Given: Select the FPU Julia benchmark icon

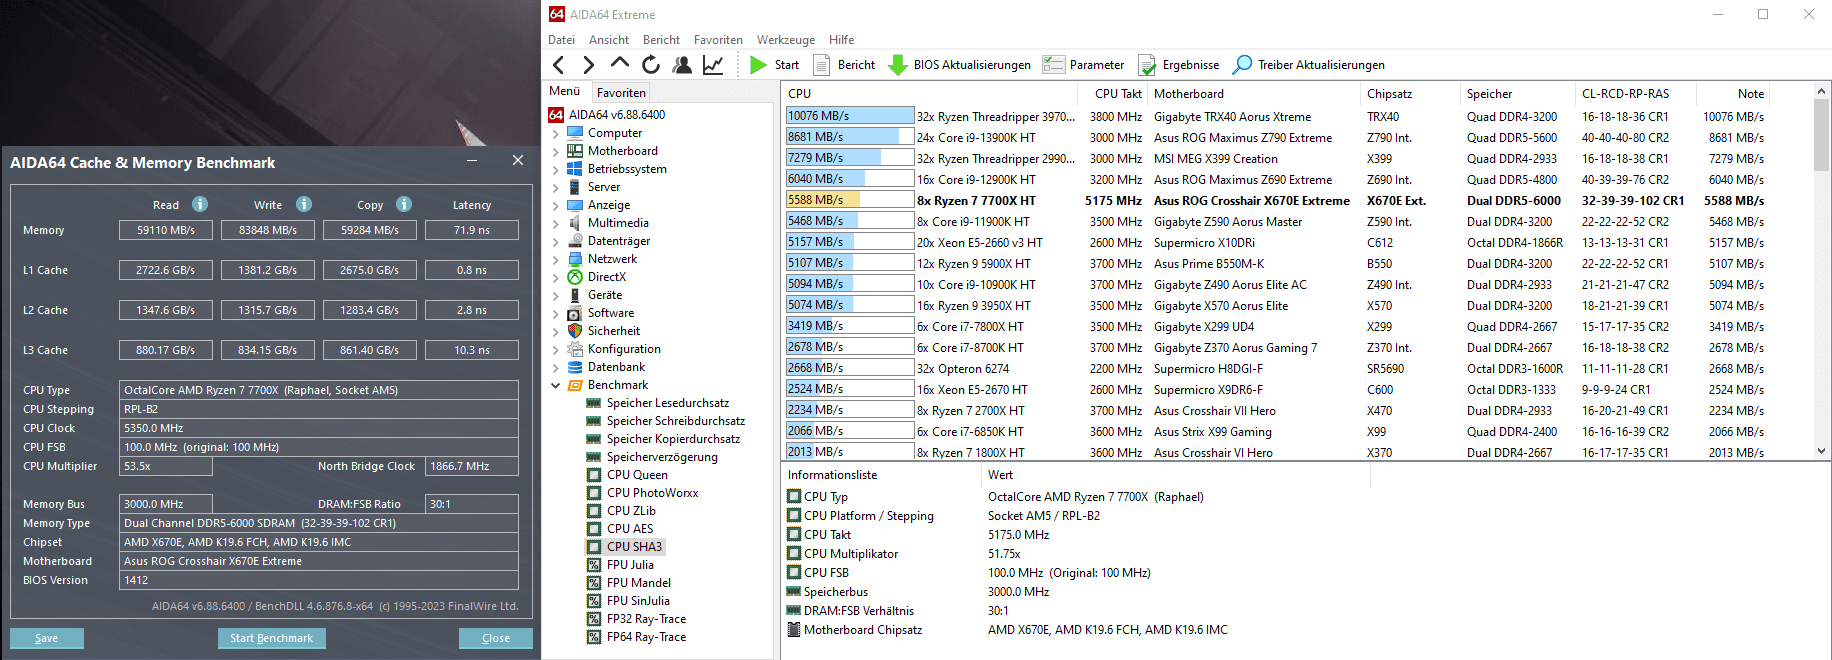Looking at the screenshot, I should [x=594, y=565].
